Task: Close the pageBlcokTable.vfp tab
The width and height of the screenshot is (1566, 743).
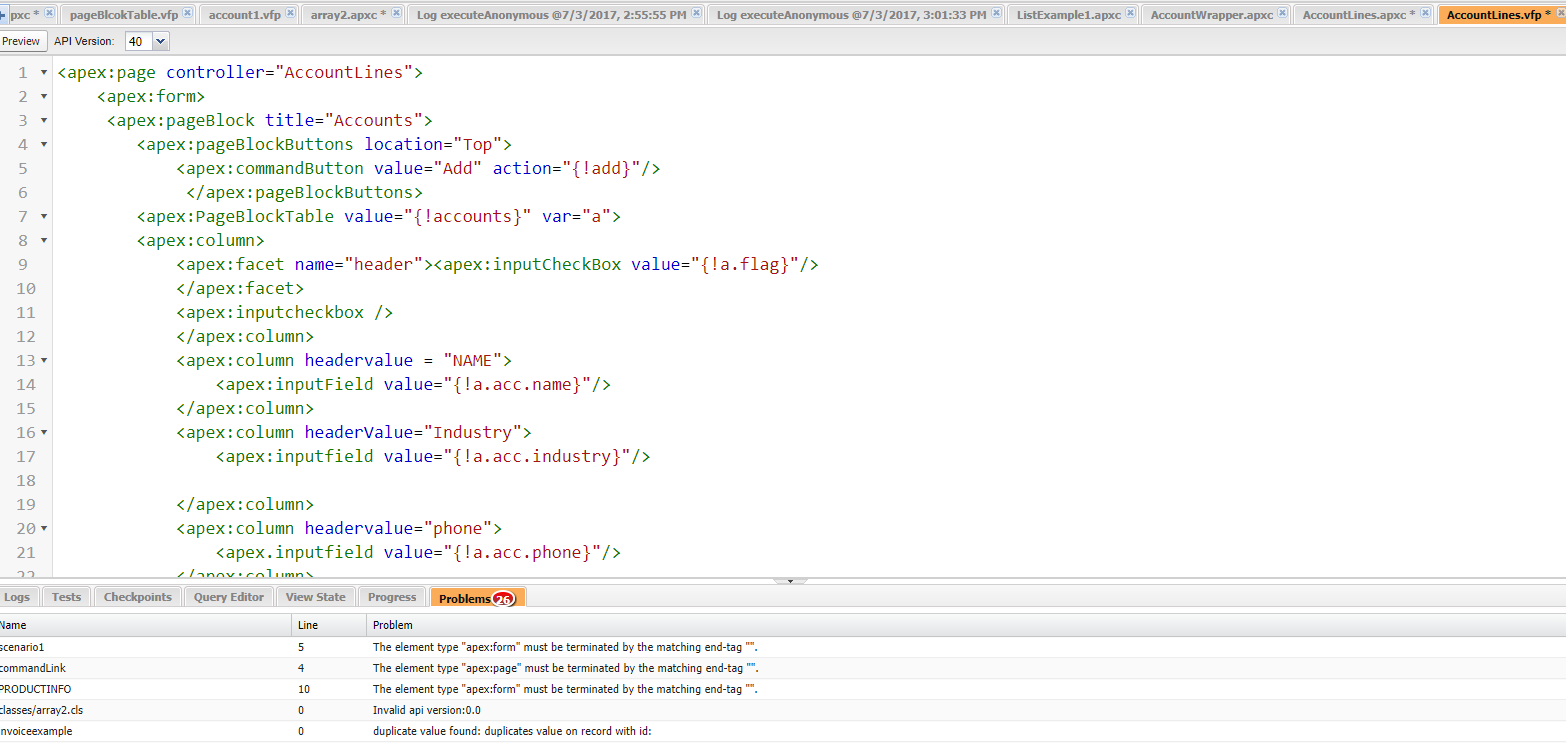Action: [187, 13]
